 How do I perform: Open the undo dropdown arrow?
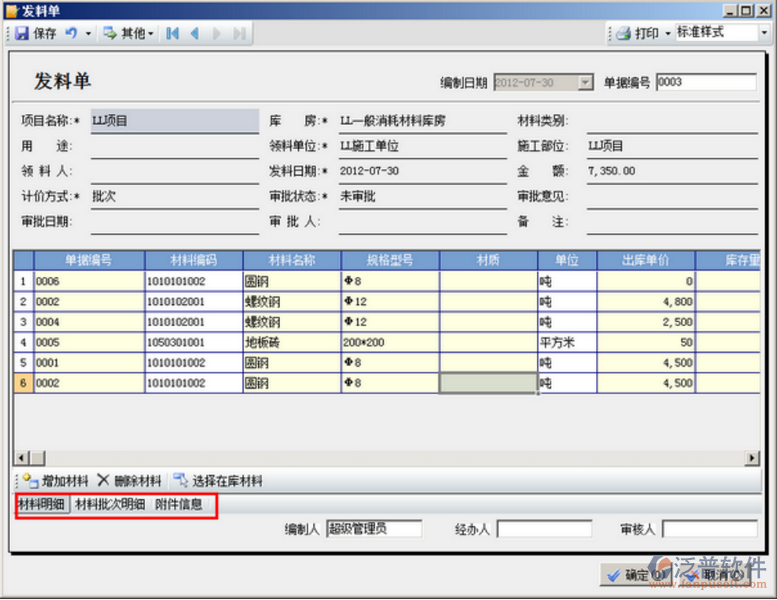[x=88, y=34]
